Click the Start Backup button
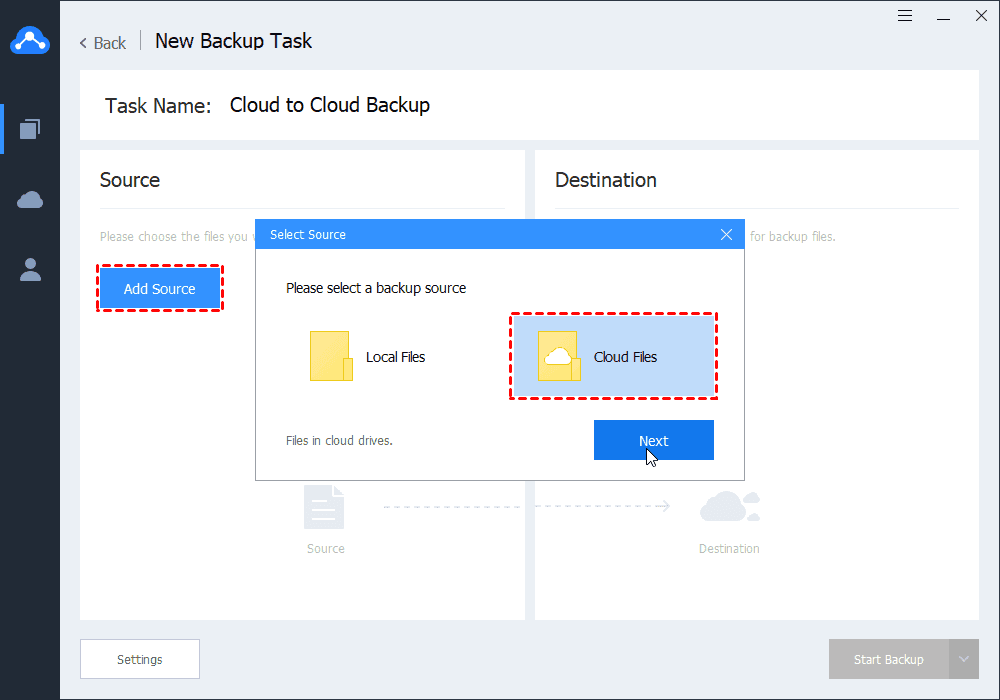 tap(888, 659)
